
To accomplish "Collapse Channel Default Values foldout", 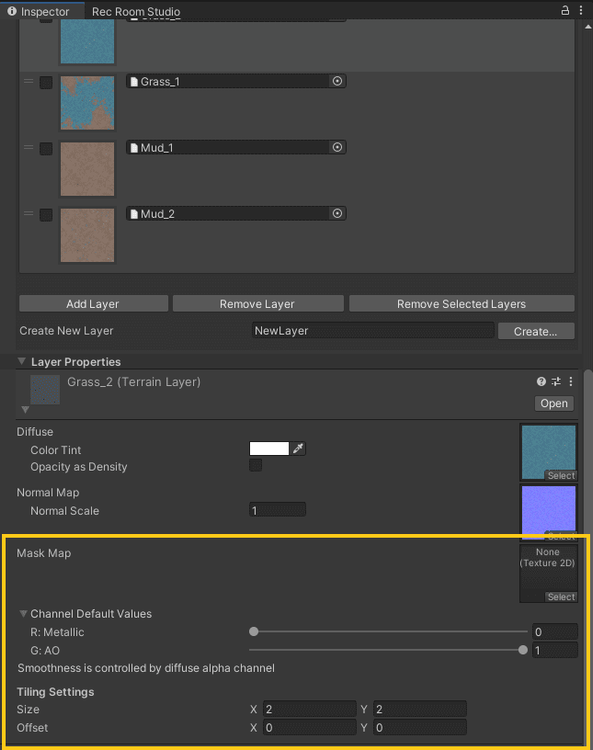I will point(22,613).
